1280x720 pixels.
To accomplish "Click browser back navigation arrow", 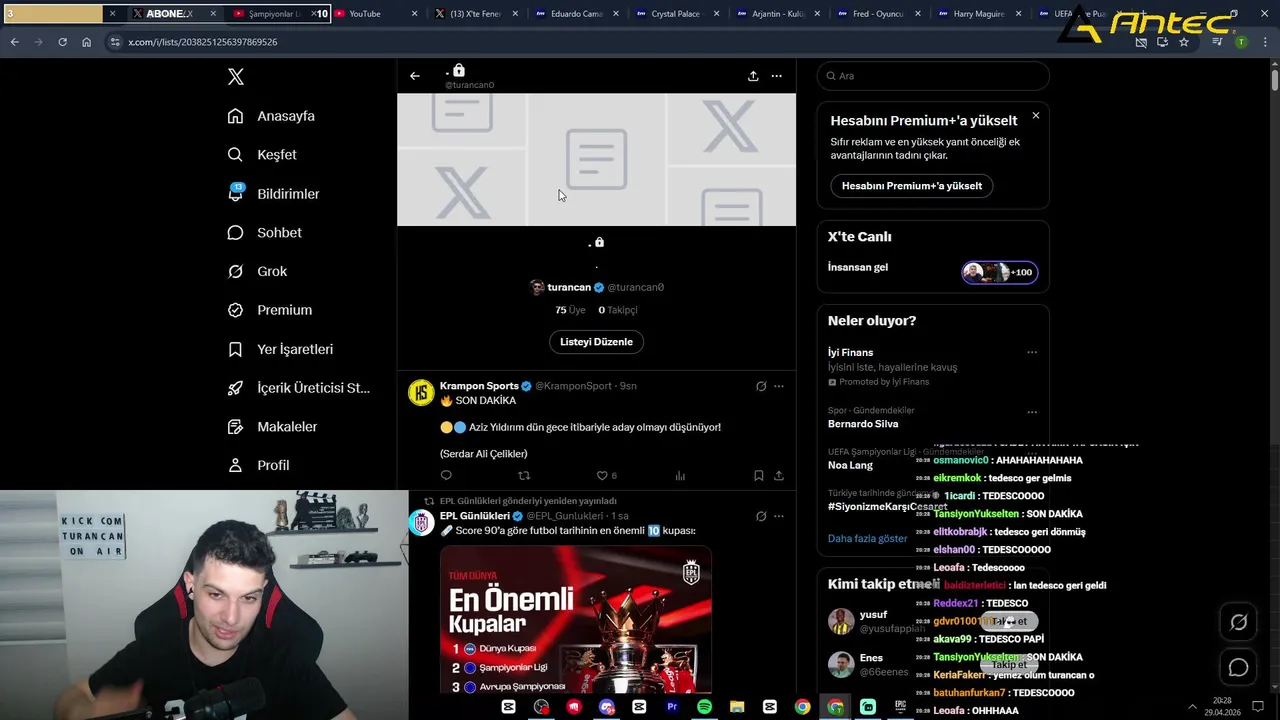I will (x=14, y=42).
